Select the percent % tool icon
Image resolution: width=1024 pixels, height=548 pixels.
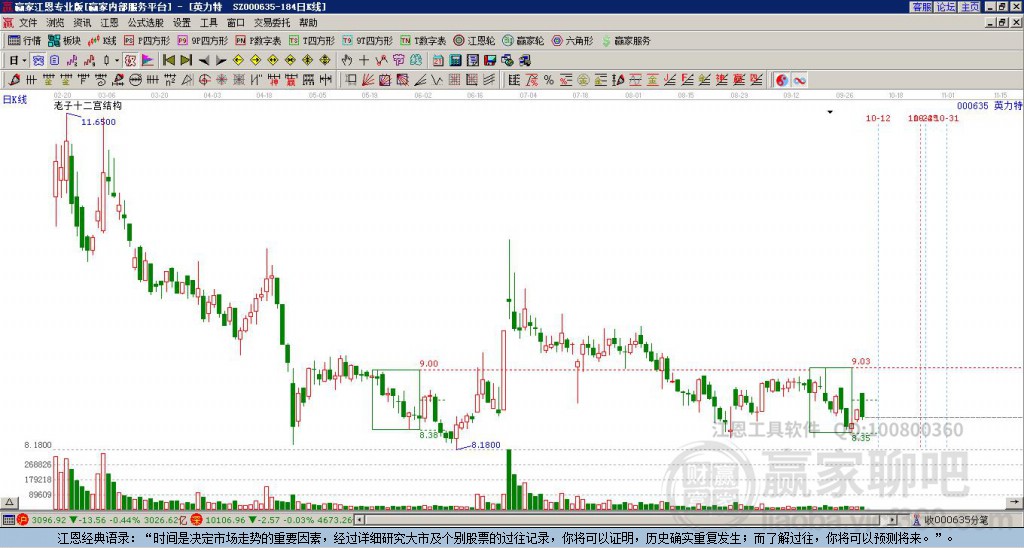tap(549, 80)
